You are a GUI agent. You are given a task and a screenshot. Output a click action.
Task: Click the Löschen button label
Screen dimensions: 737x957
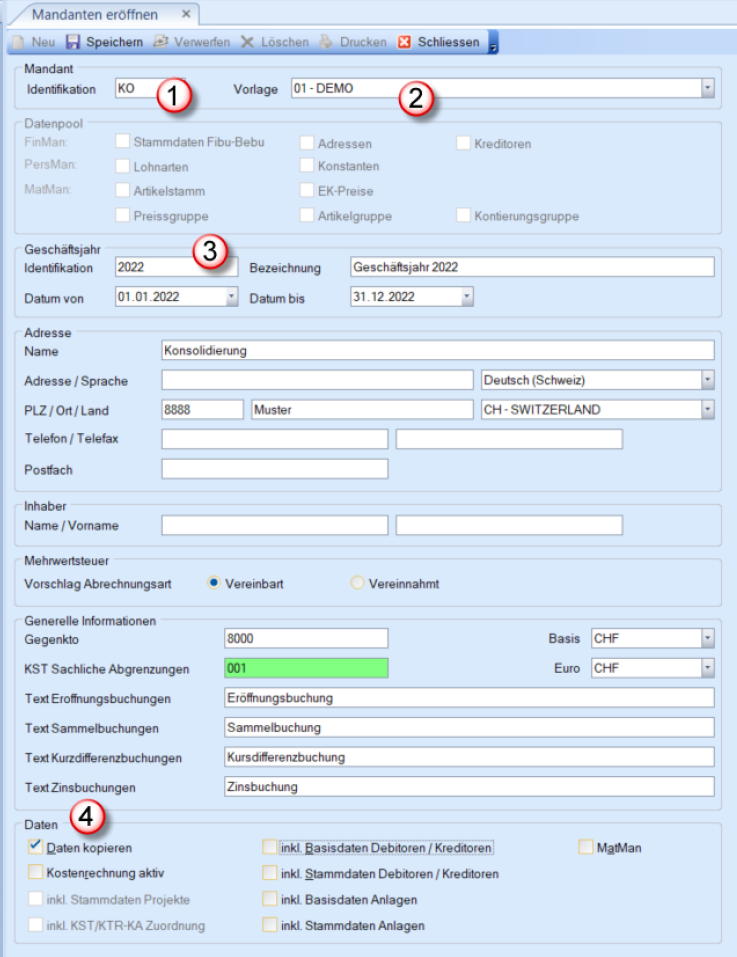[285, 42]
